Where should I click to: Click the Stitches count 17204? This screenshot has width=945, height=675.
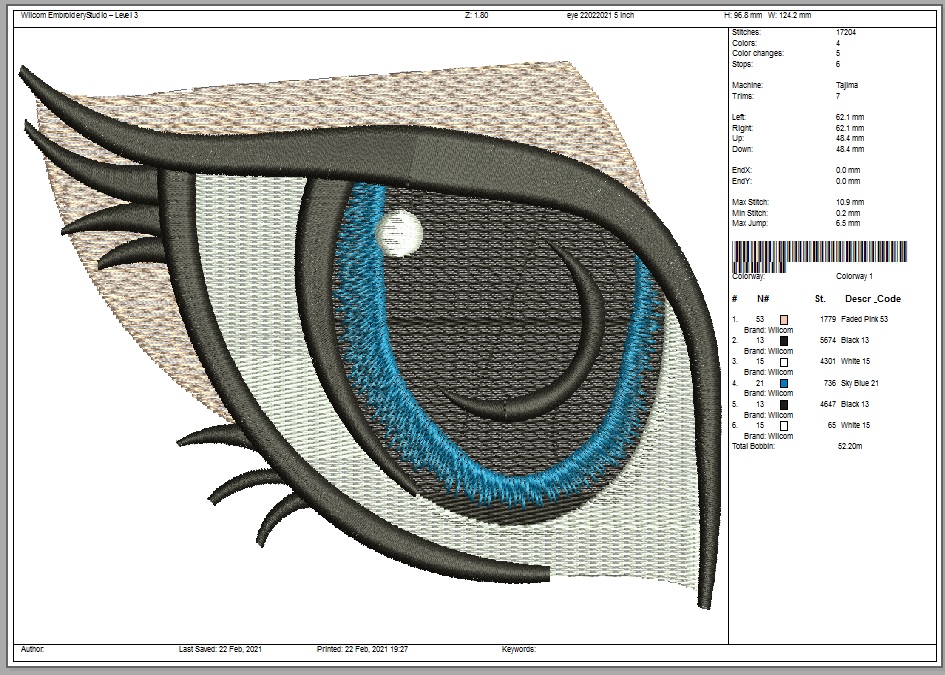click(845, 33)
